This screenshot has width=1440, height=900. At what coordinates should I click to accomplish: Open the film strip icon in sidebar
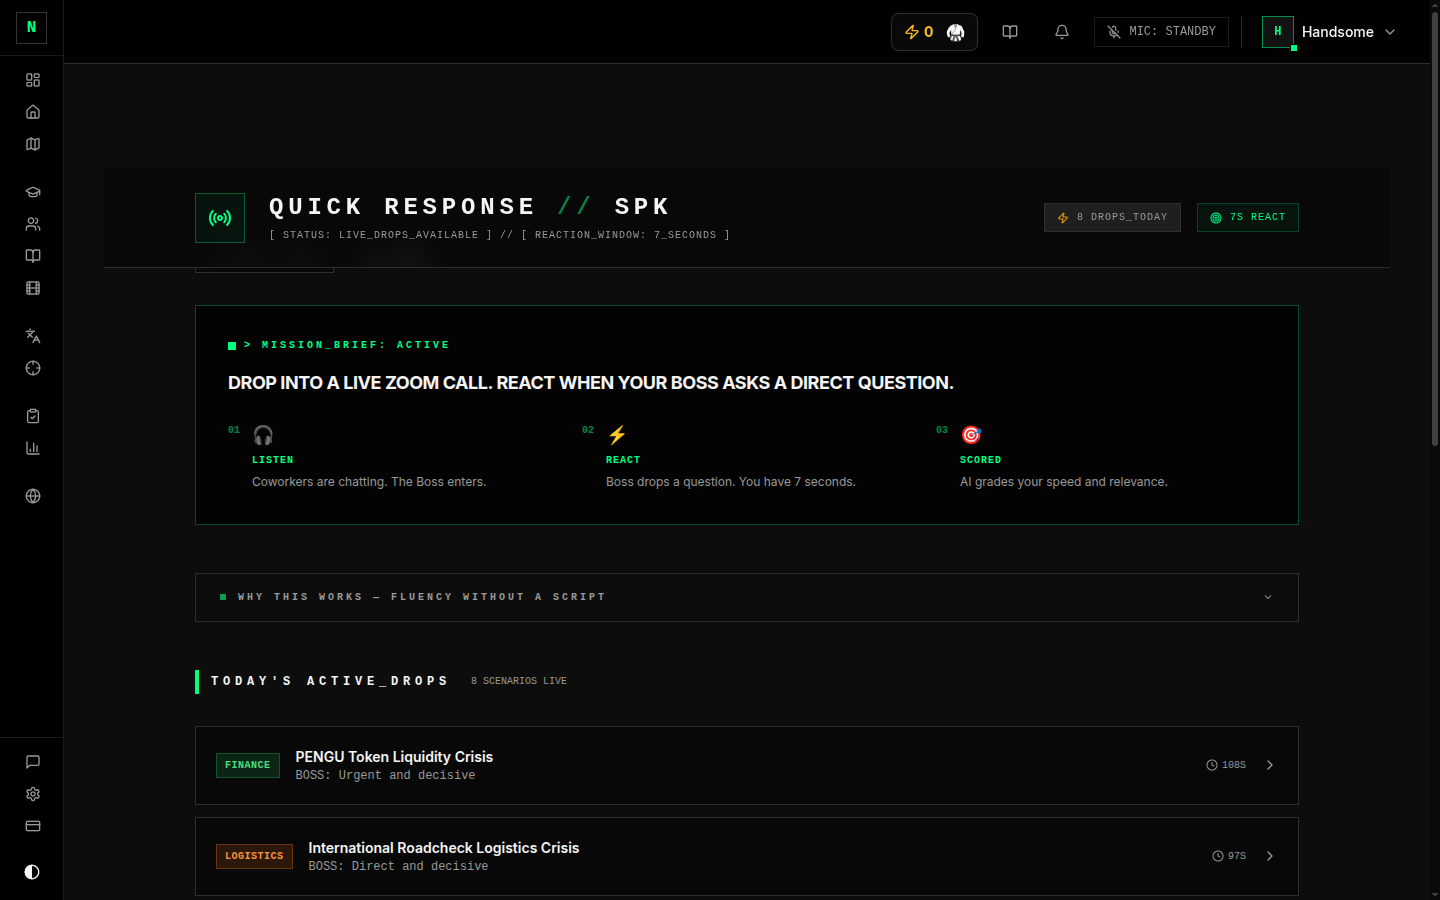pos(33,288)
